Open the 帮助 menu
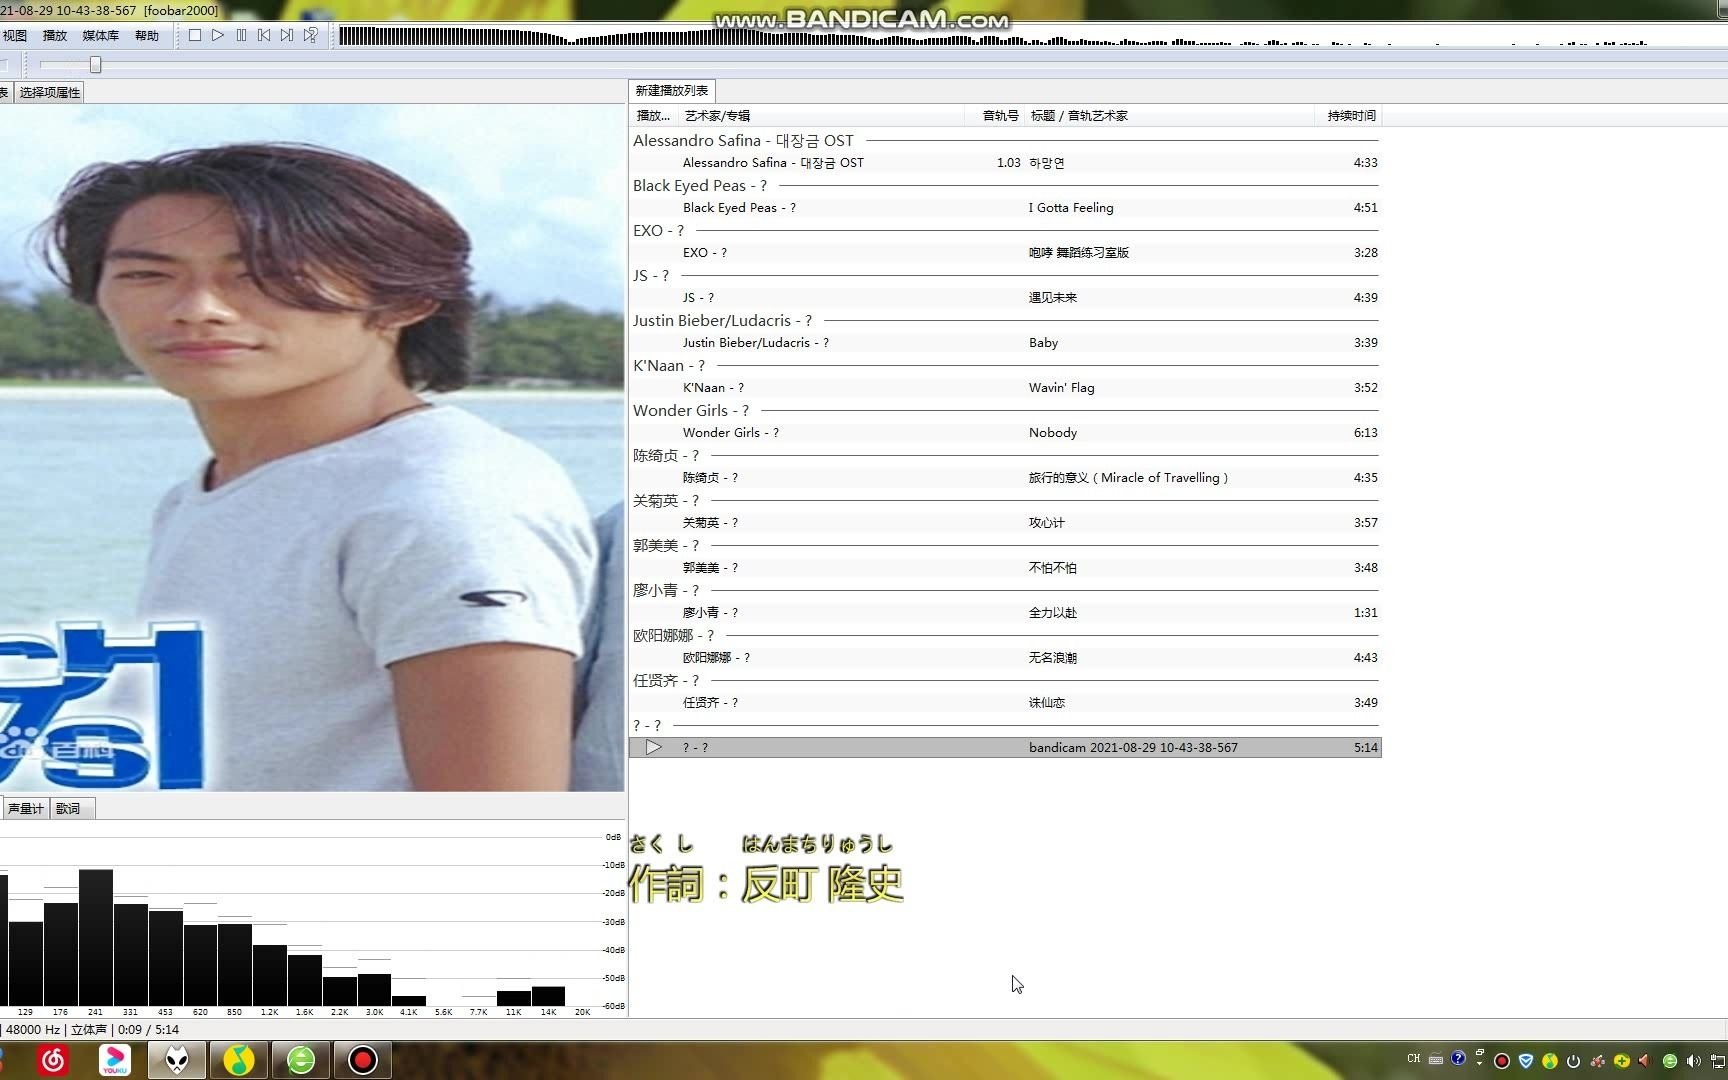Screen dimensions: 1728x1080 pos(147,36)
